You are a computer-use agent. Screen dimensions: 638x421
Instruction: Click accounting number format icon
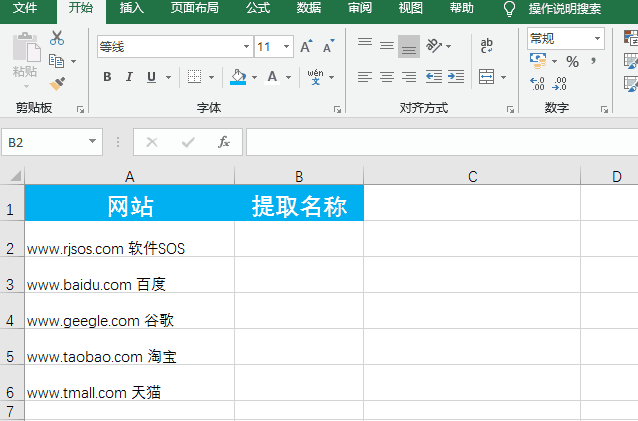click(538, 61)
